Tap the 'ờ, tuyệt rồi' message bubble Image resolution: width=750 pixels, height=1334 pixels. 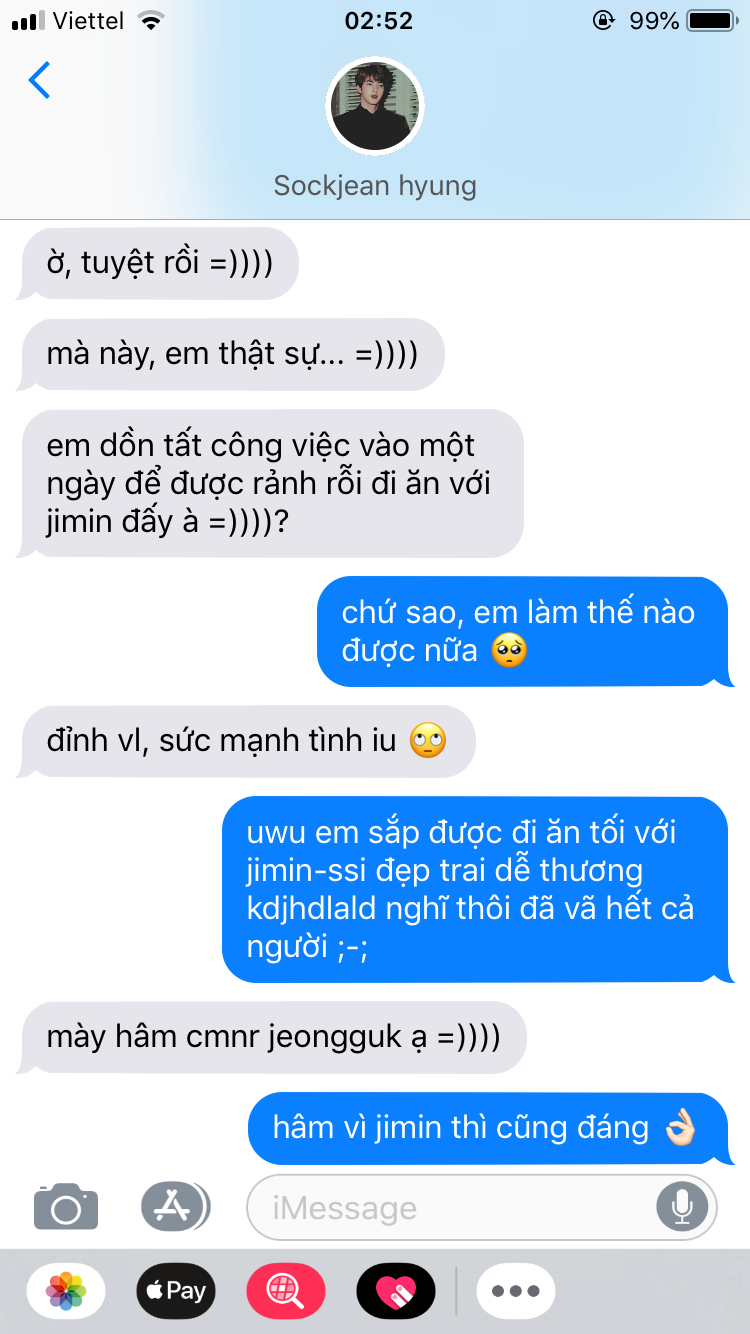pyautogui.click(x=159, y=263)
